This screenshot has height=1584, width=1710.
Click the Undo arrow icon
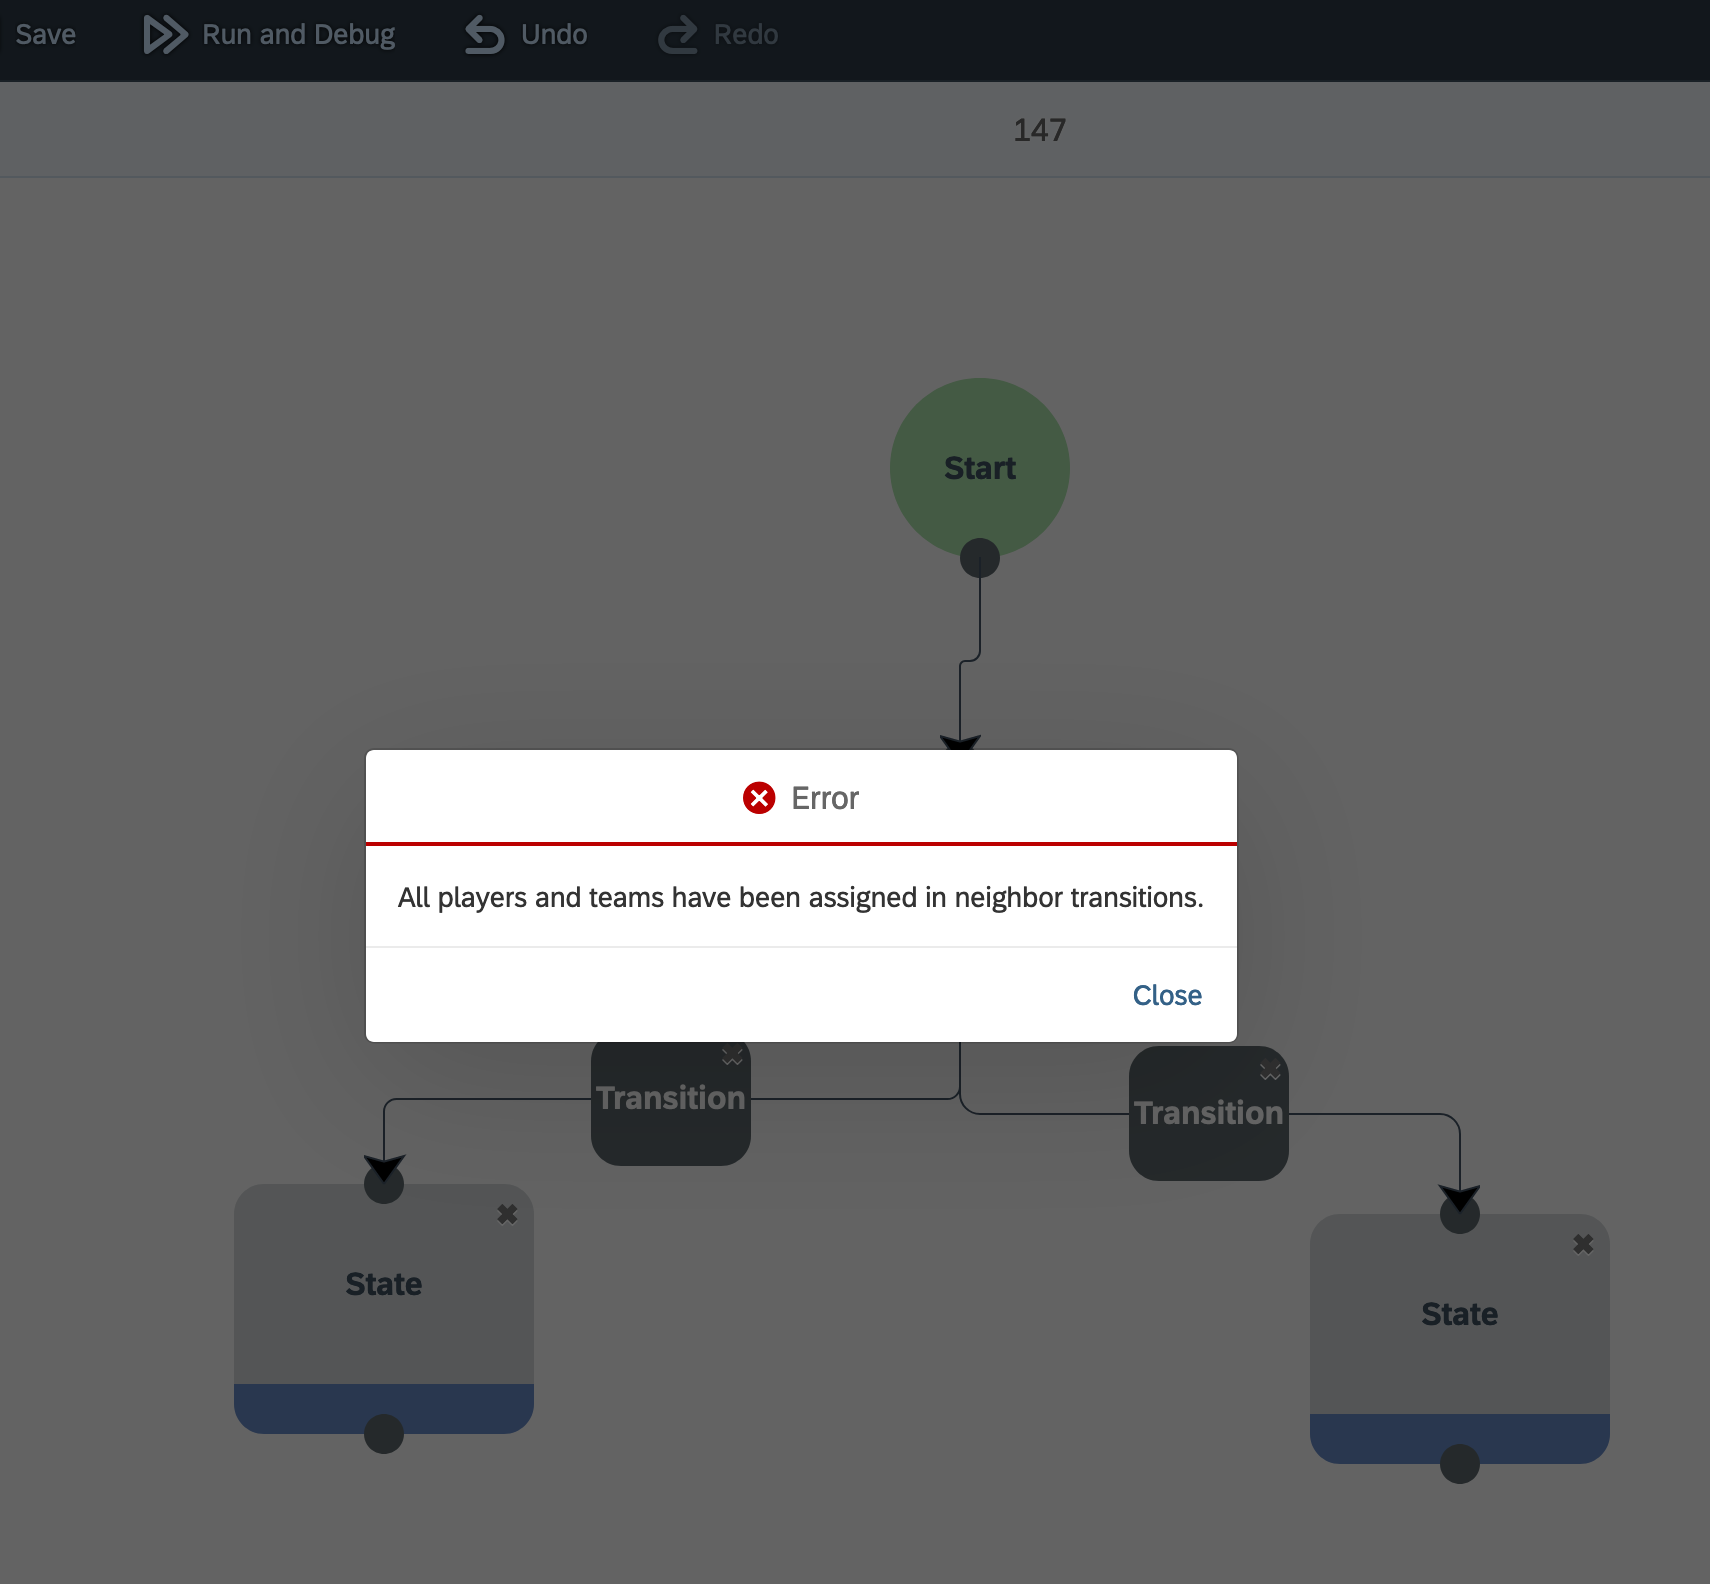[483, 33]
